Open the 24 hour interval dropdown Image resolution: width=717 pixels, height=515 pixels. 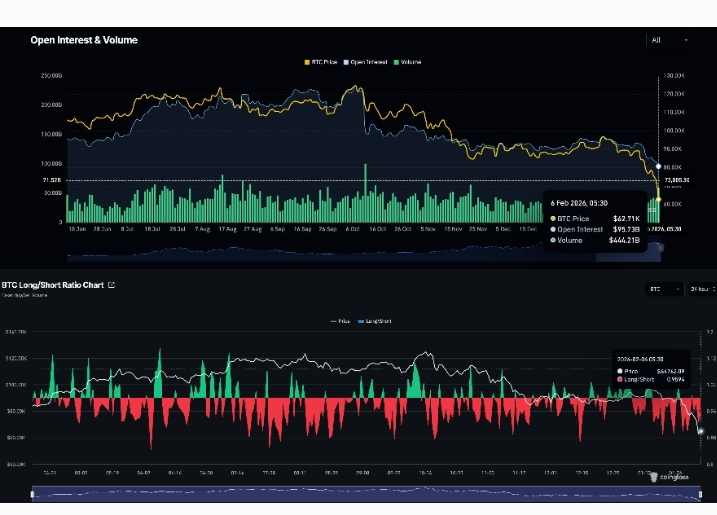coord(698,288)
